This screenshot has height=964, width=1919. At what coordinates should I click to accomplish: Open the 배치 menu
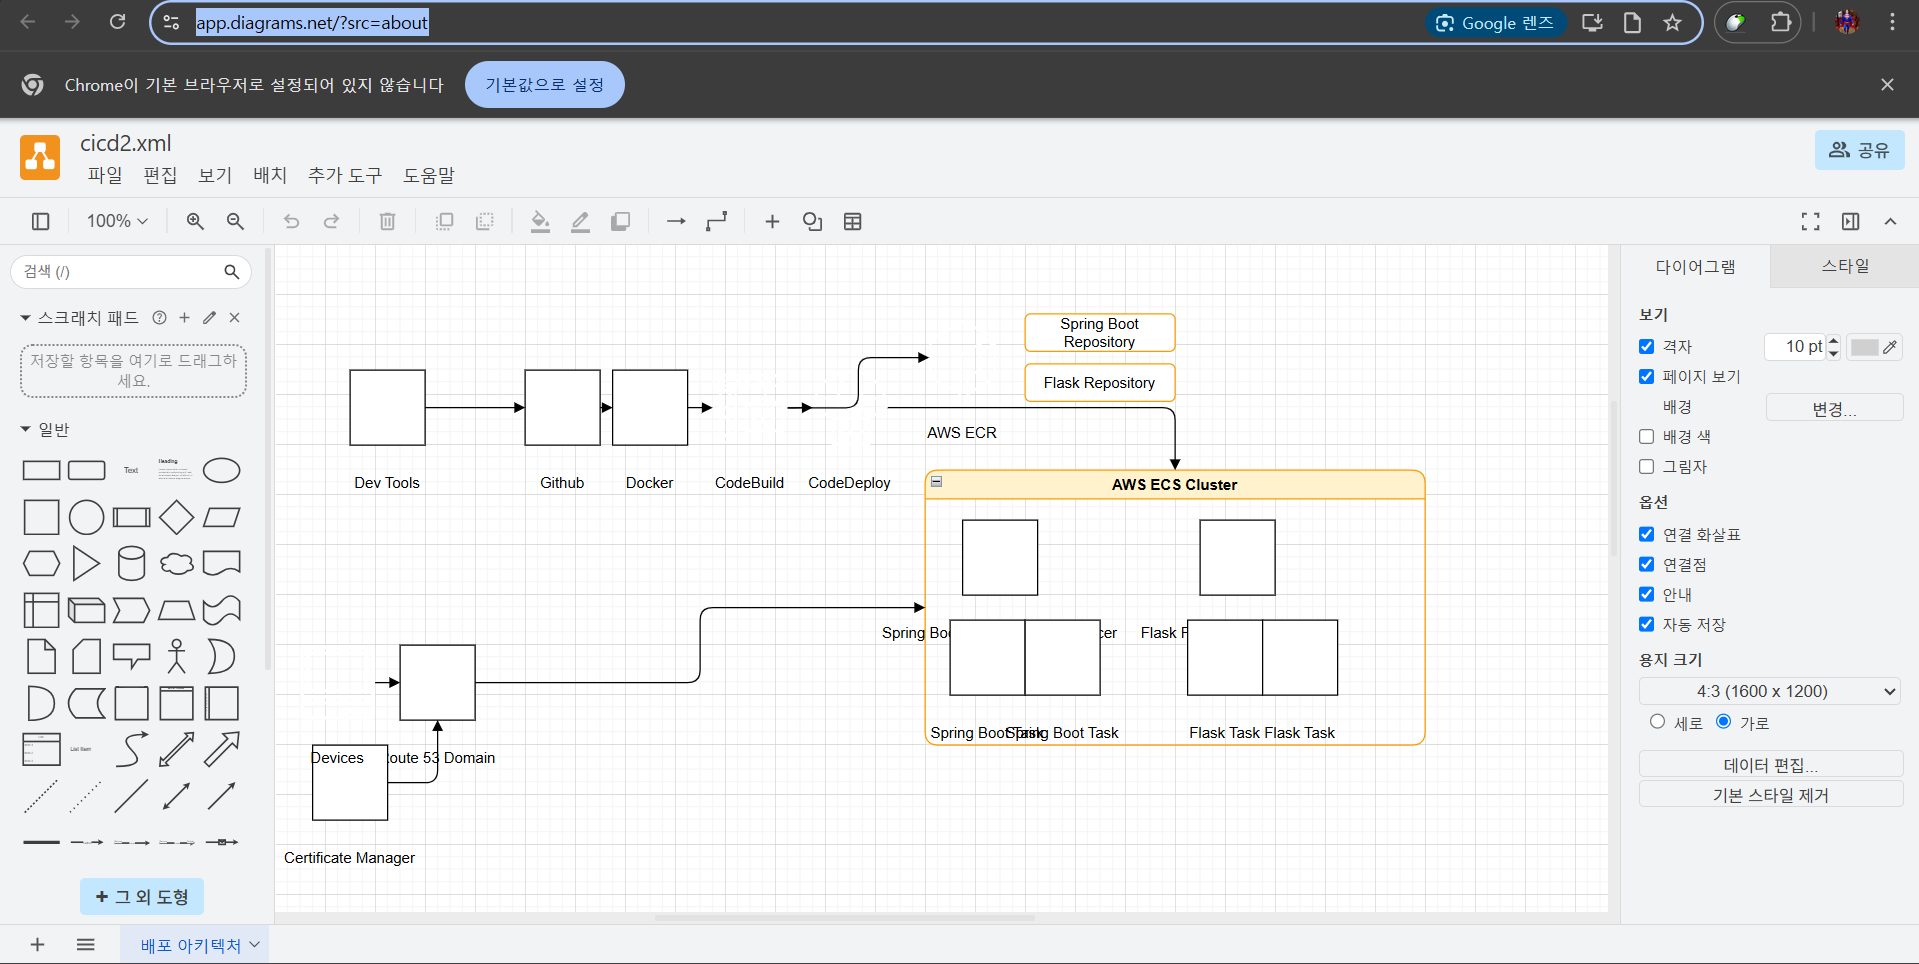[270, 175]
